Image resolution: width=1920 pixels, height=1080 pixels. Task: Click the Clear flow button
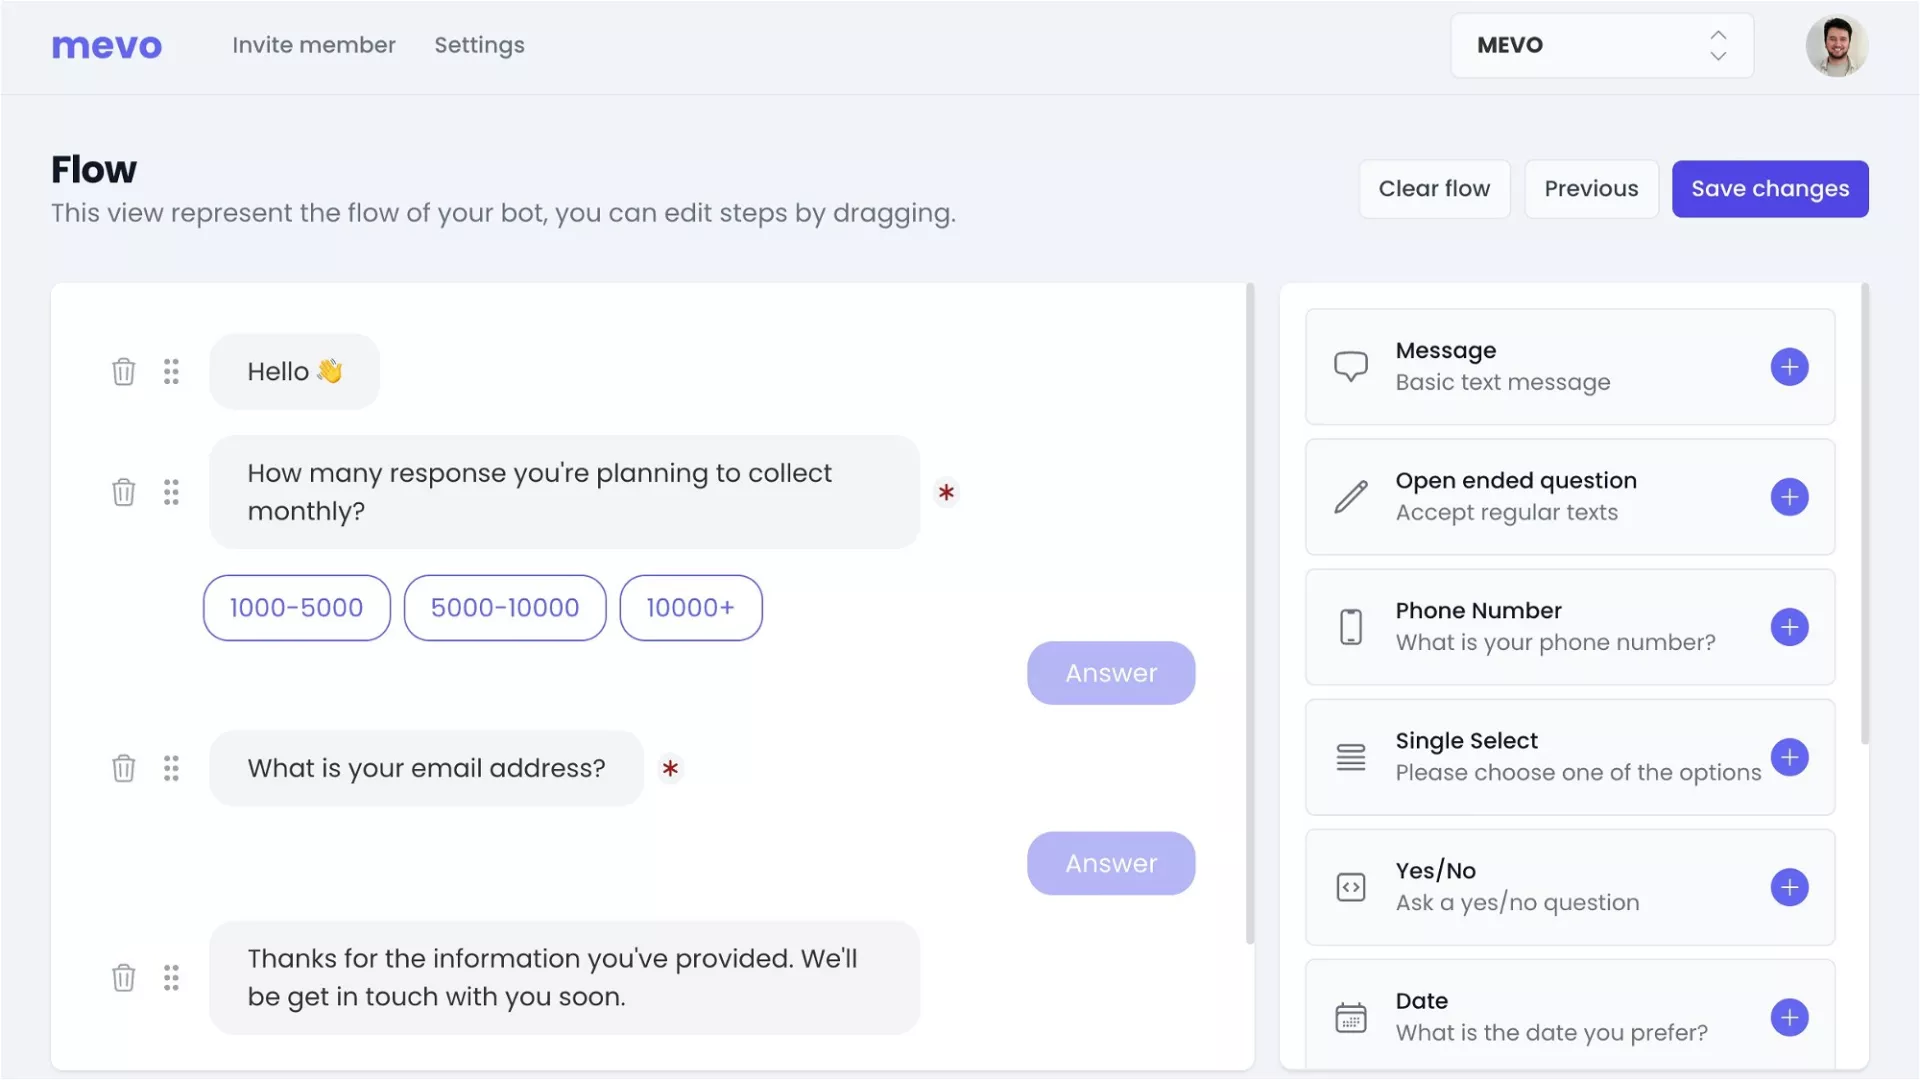click(1433, 189)
